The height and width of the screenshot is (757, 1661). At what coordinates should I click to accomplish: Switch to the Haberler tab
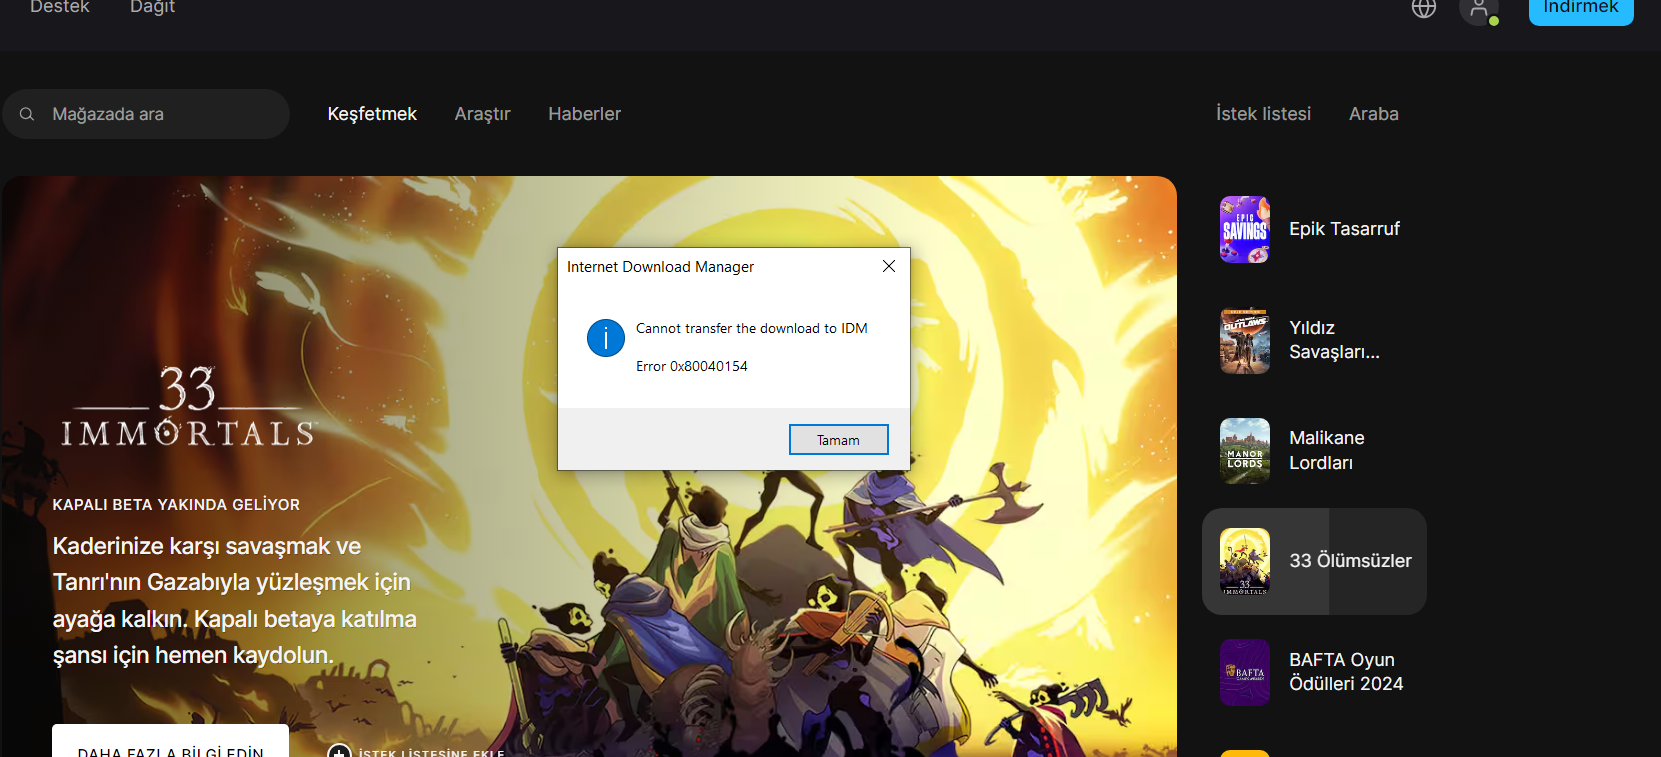tap(584, 114)
